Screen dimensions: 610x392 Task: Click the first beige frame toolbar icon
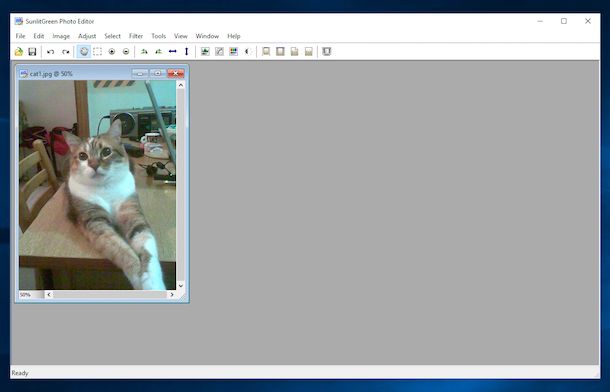coord(266,51)
